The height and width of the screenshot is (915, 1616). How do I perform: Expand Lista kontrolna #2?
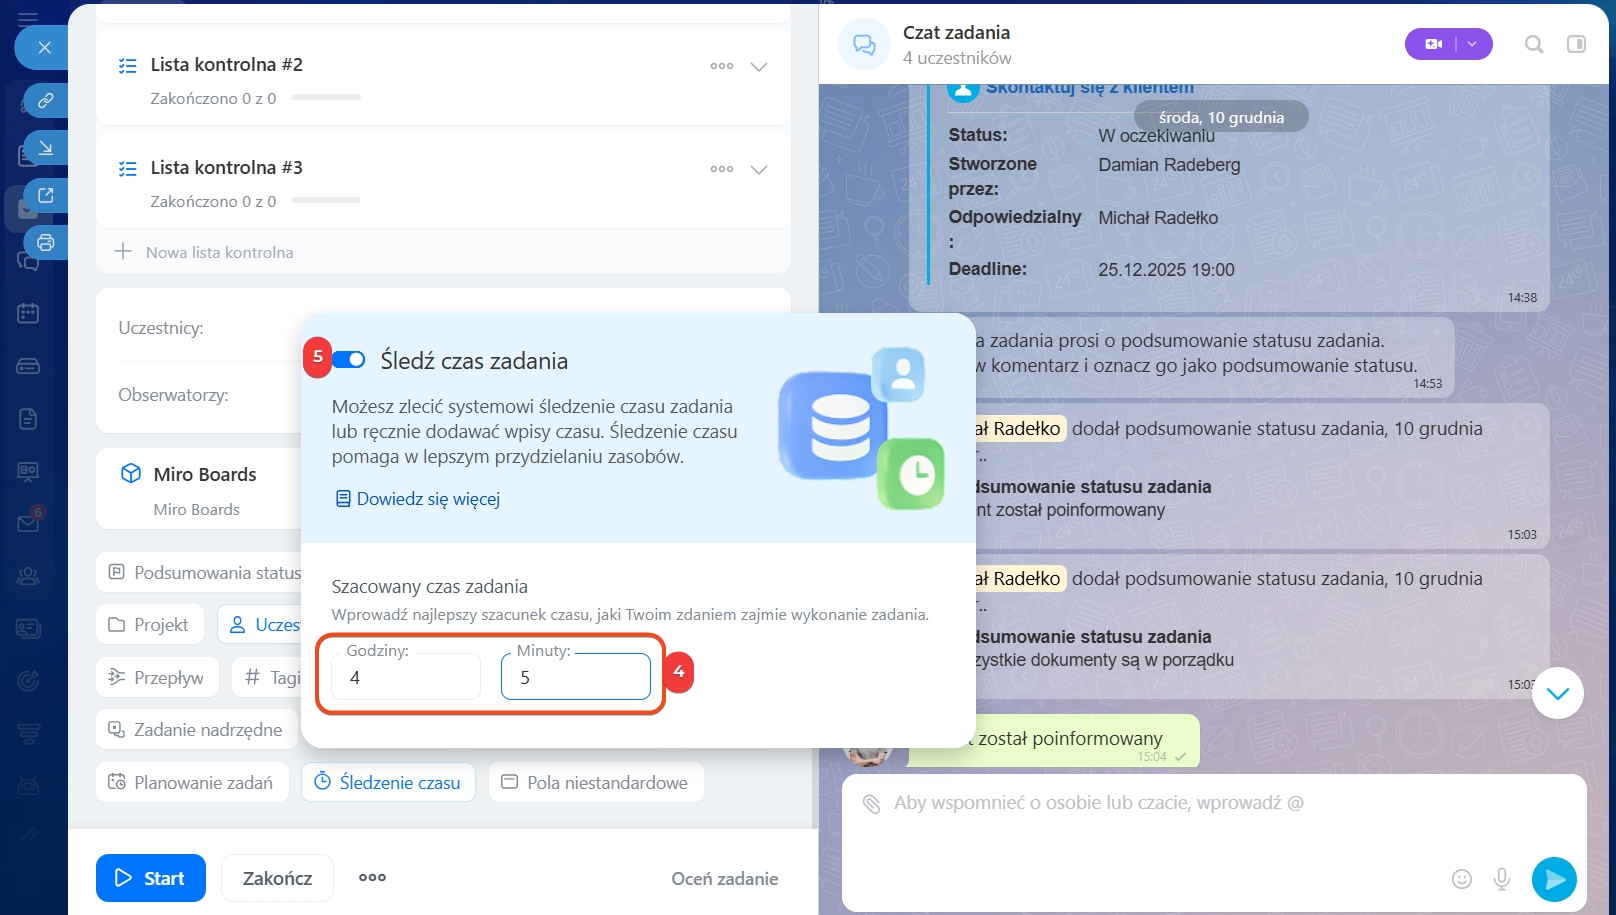759,67
